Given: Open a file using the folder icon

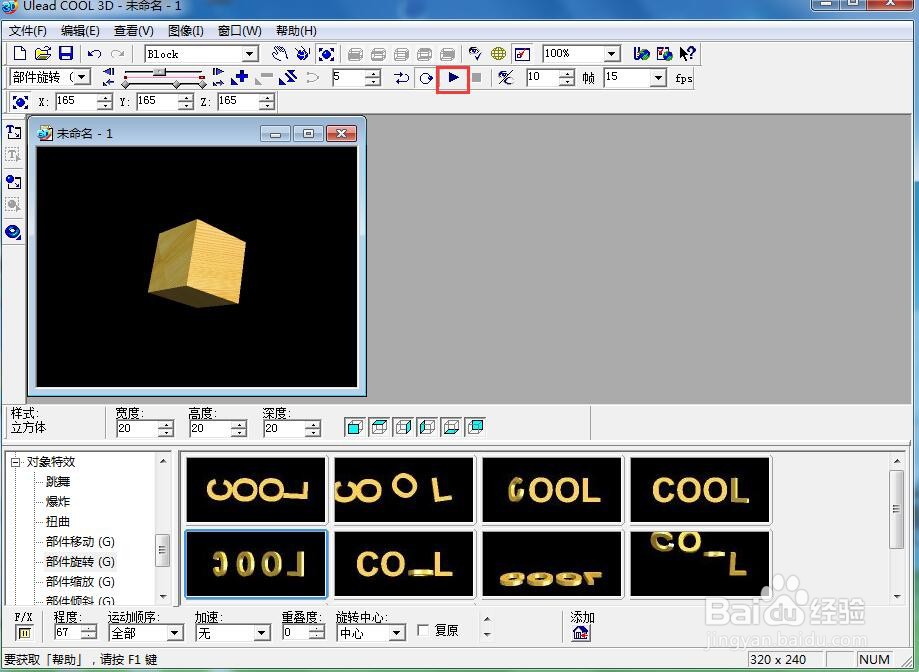Looking at the screenshot, I should (42, 54).
